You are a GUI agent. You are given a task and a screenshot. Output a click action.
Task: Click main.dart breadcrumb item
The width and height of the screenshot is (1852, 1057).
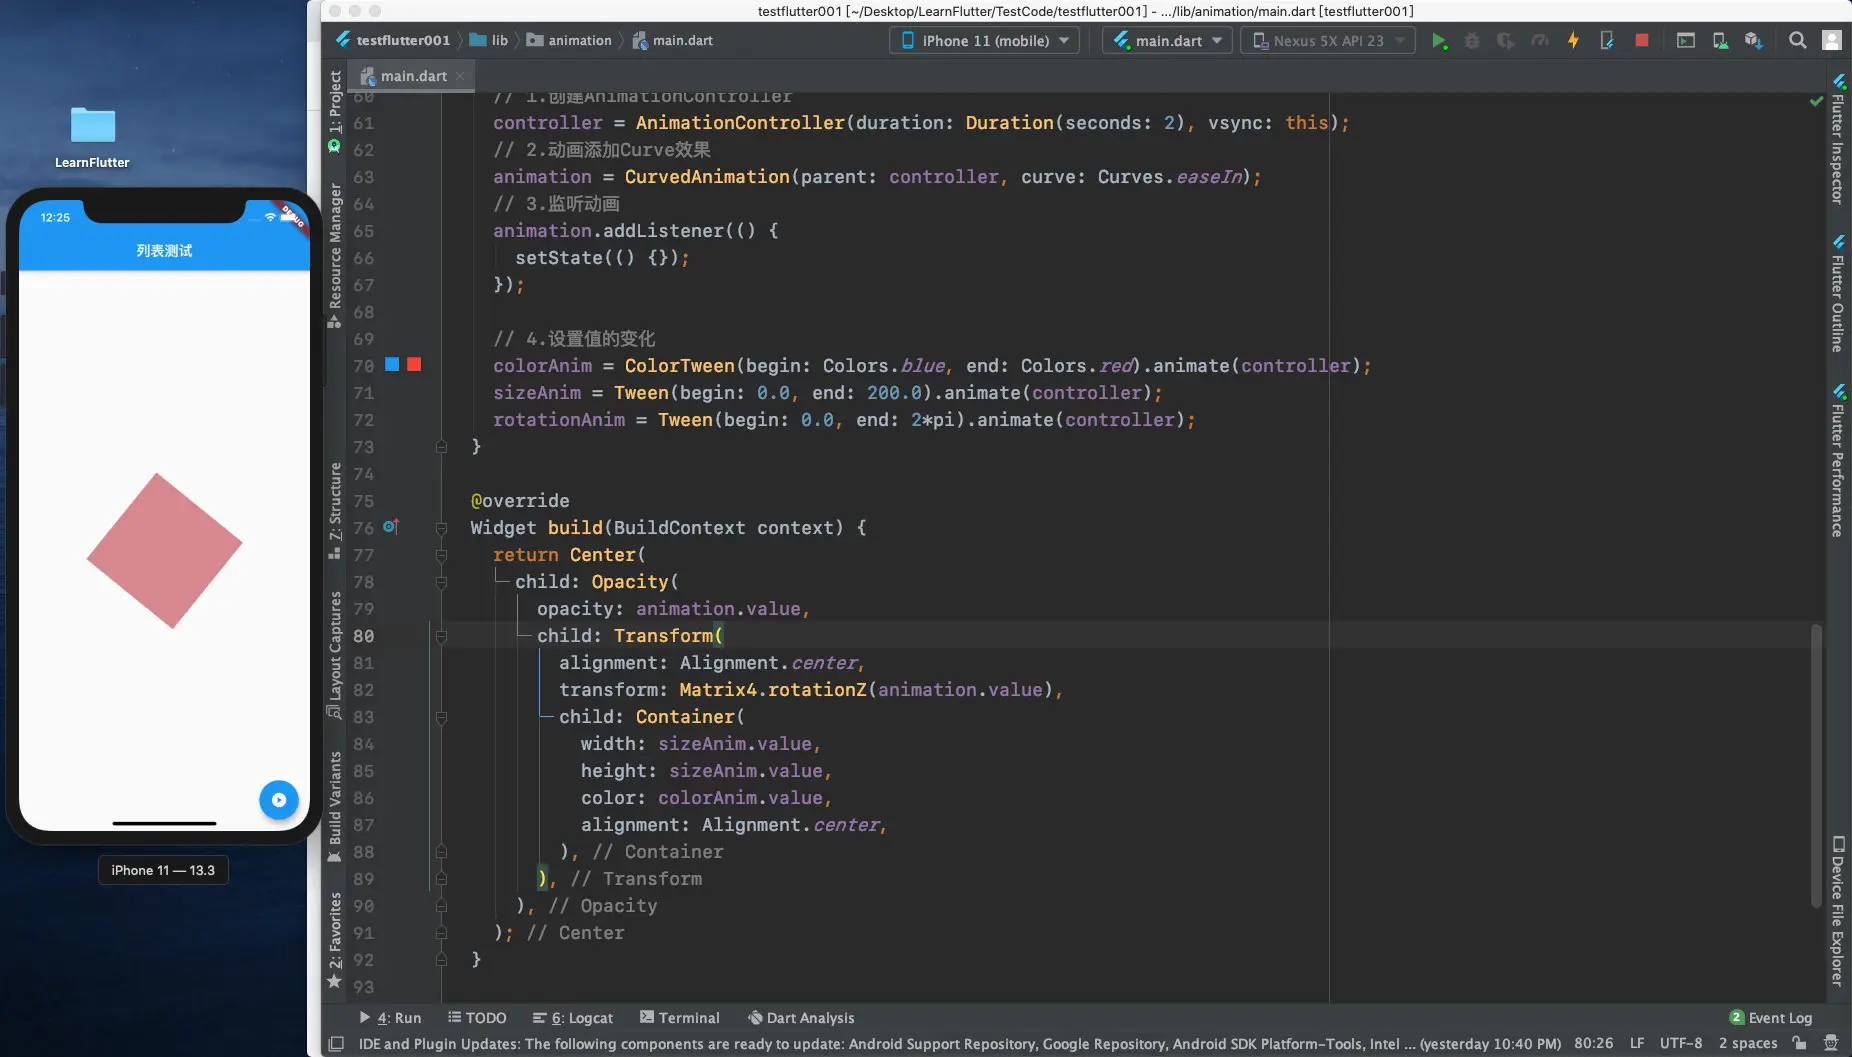click(x=673, y=41)
